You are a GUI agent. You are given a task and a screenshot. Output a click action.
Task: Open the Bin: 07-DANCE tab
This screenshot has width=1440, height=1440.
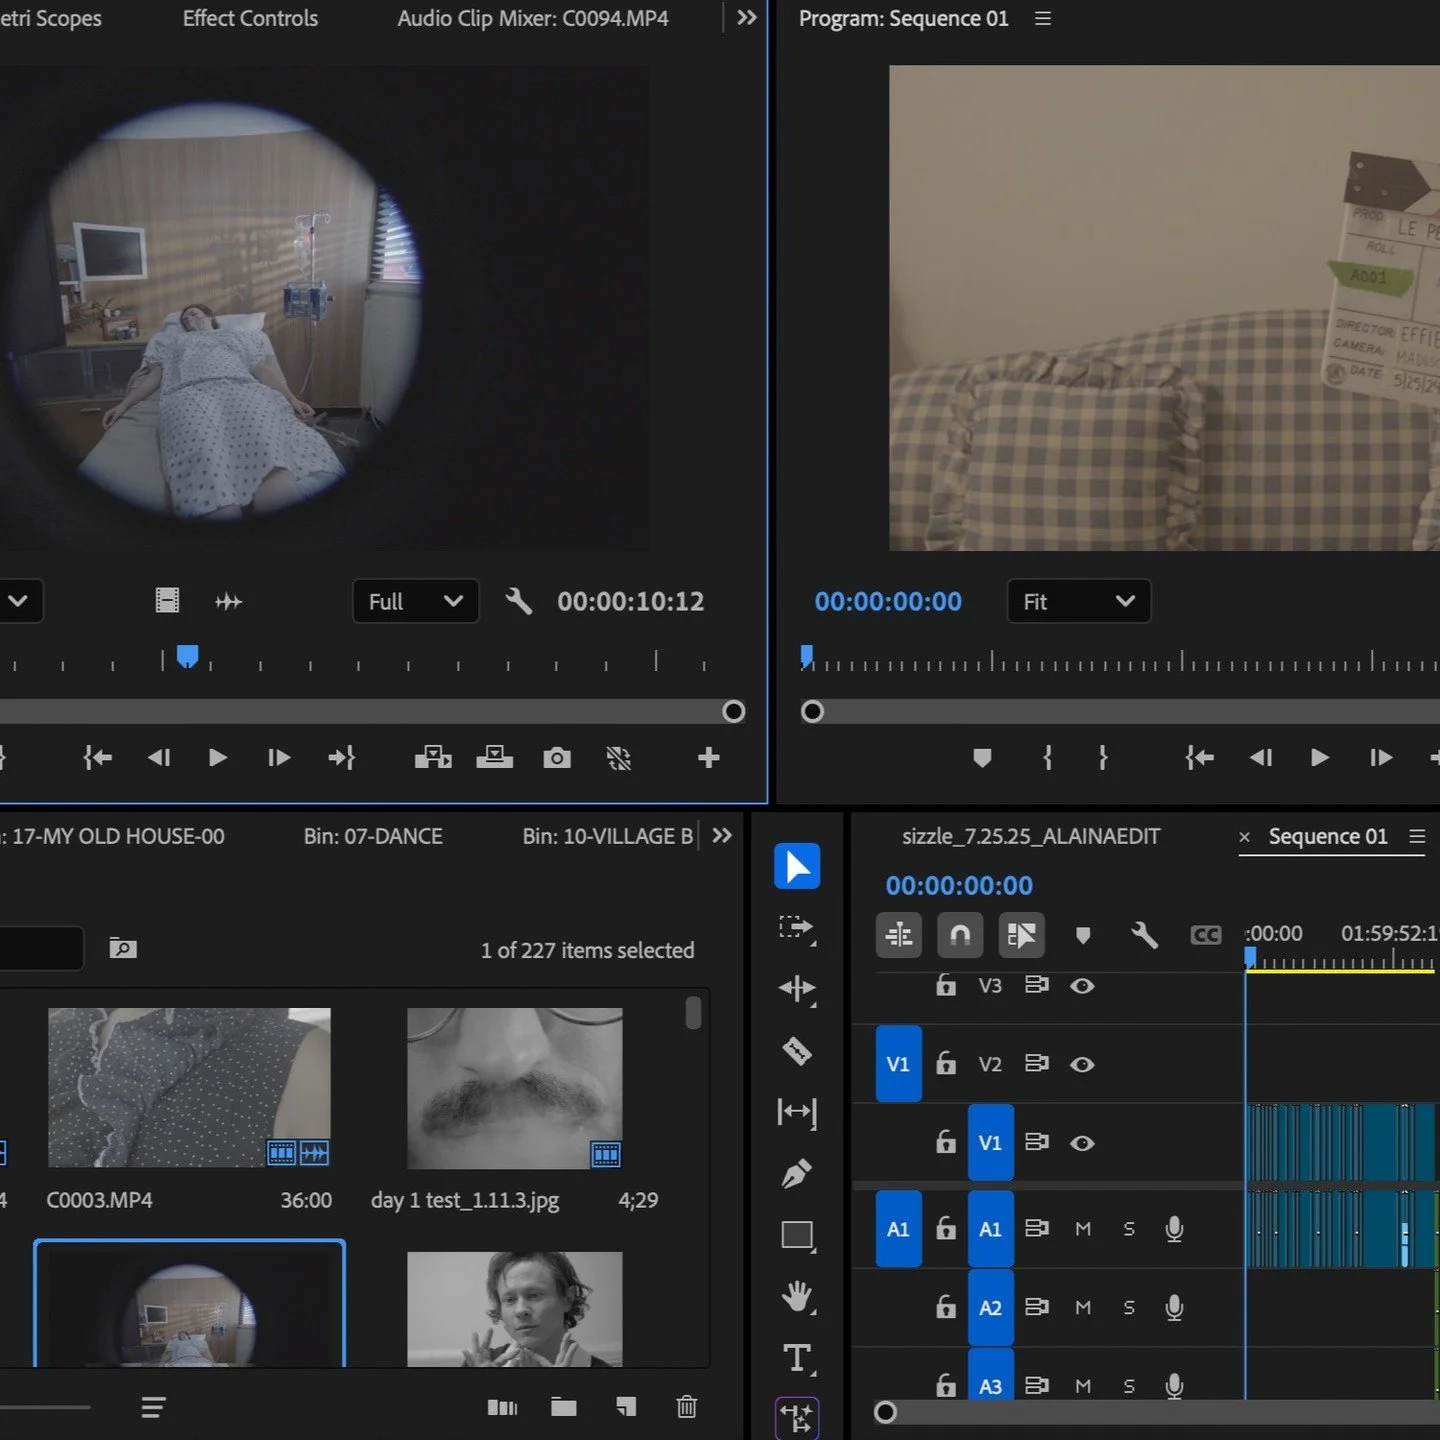pyautogui.click(x=373, y=836)
